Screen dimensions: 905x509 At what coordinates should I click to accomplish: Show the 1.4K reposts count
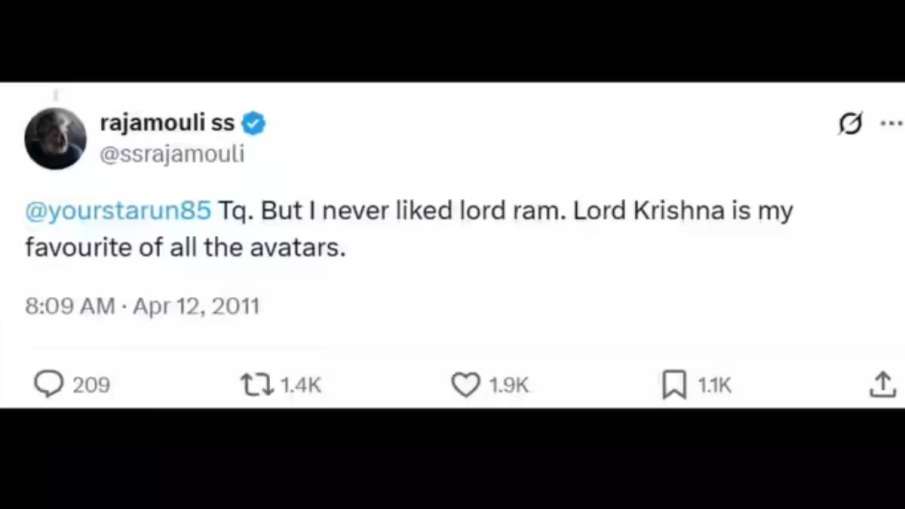301,385
